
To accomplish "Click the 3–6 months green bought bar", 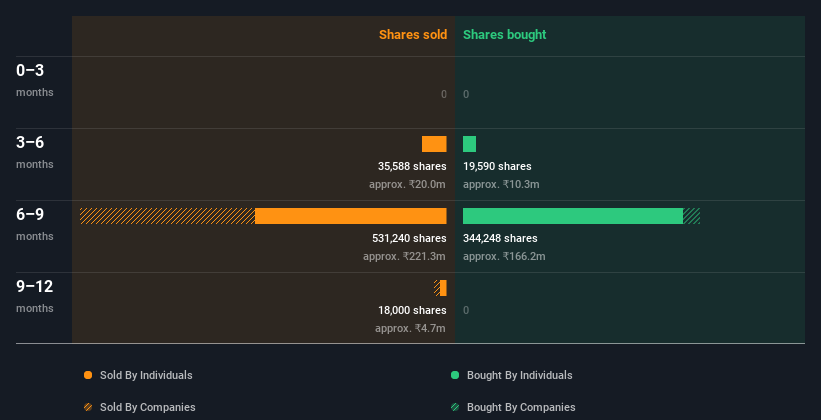I will [x=469, y=144].
